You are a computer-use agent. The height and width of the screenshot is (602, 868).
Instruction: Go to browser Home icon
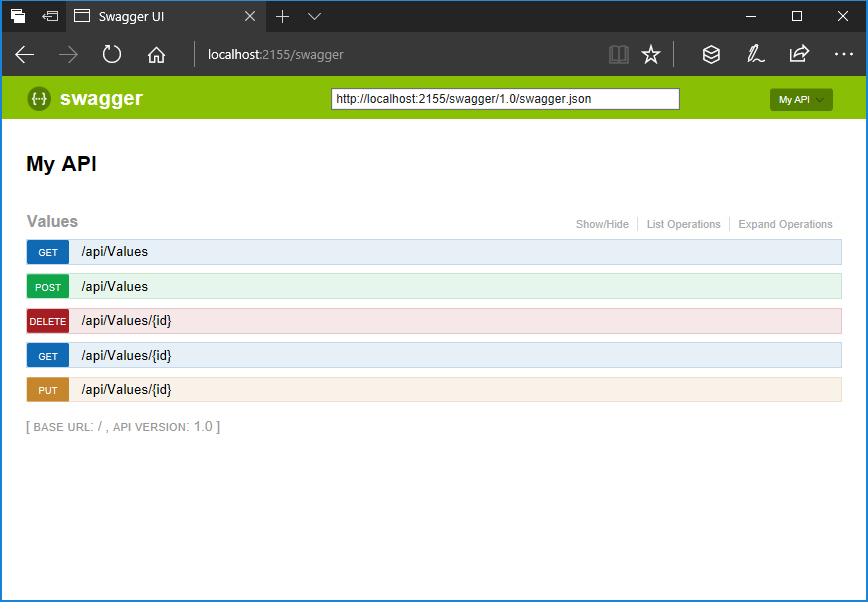tap(156, 55)
